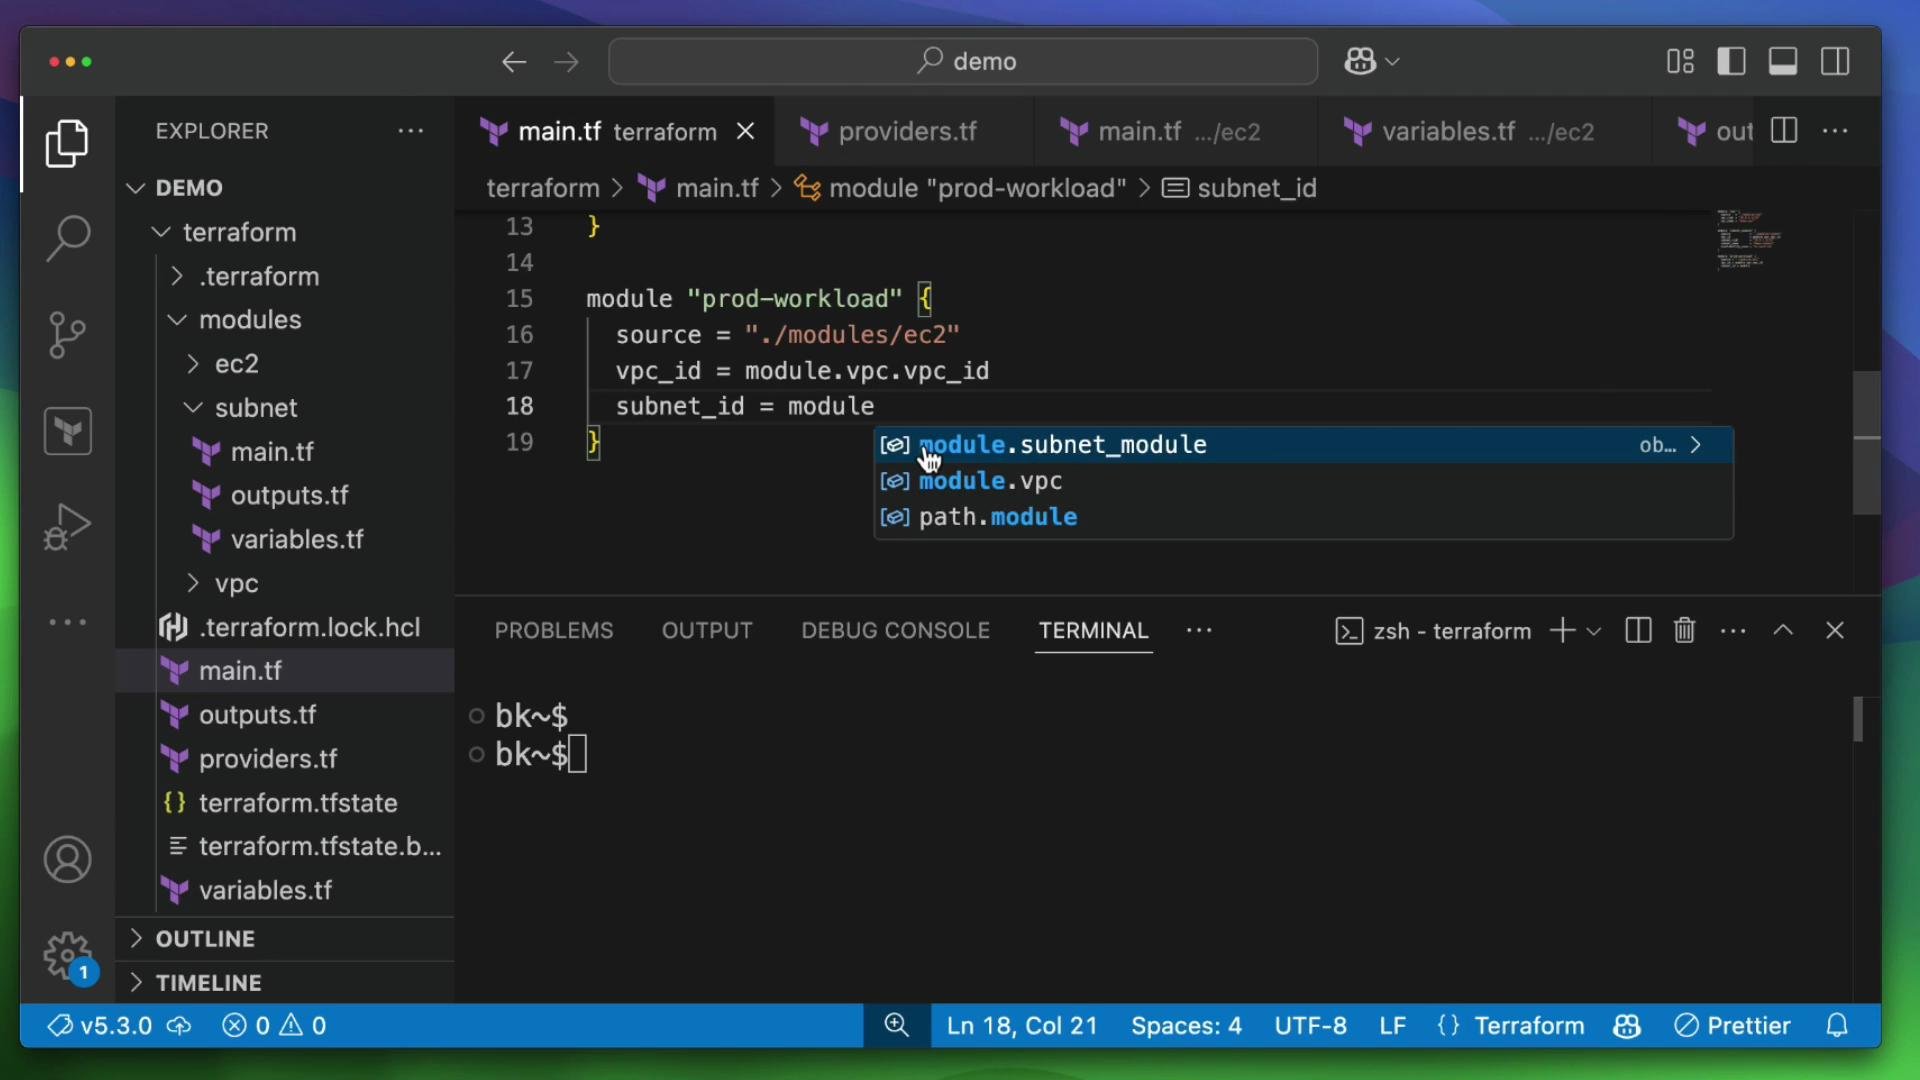Expand the .terraform folder

click(x=285, y=276)
